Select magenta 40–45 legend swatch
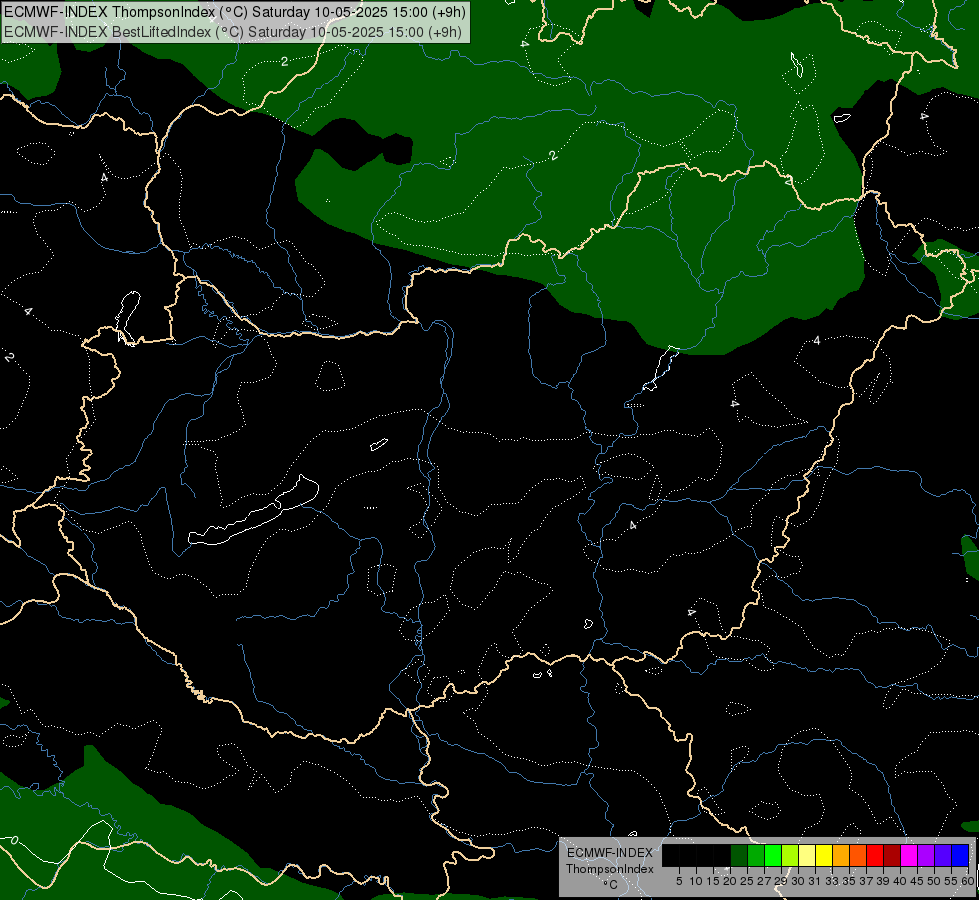This screenshot has height=900, width=979. 909,855
